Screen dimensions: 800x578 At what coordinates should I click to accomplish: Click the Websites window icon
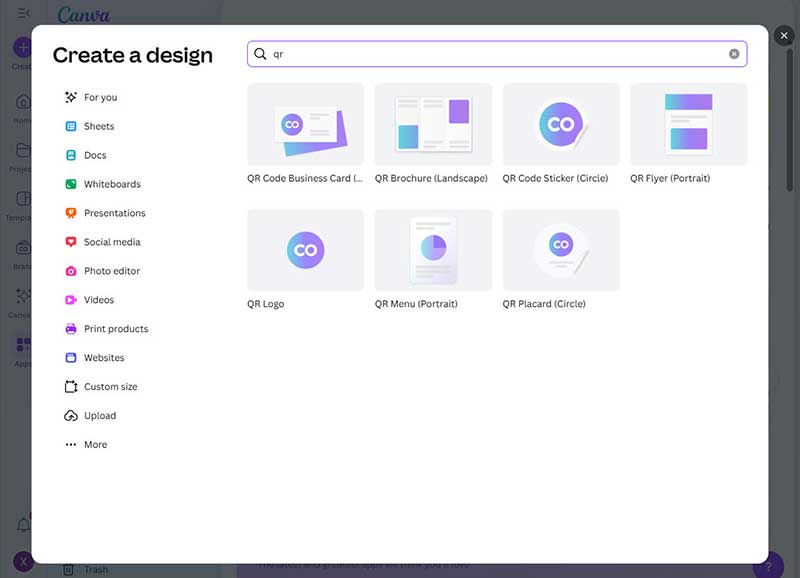coord(71,358)
